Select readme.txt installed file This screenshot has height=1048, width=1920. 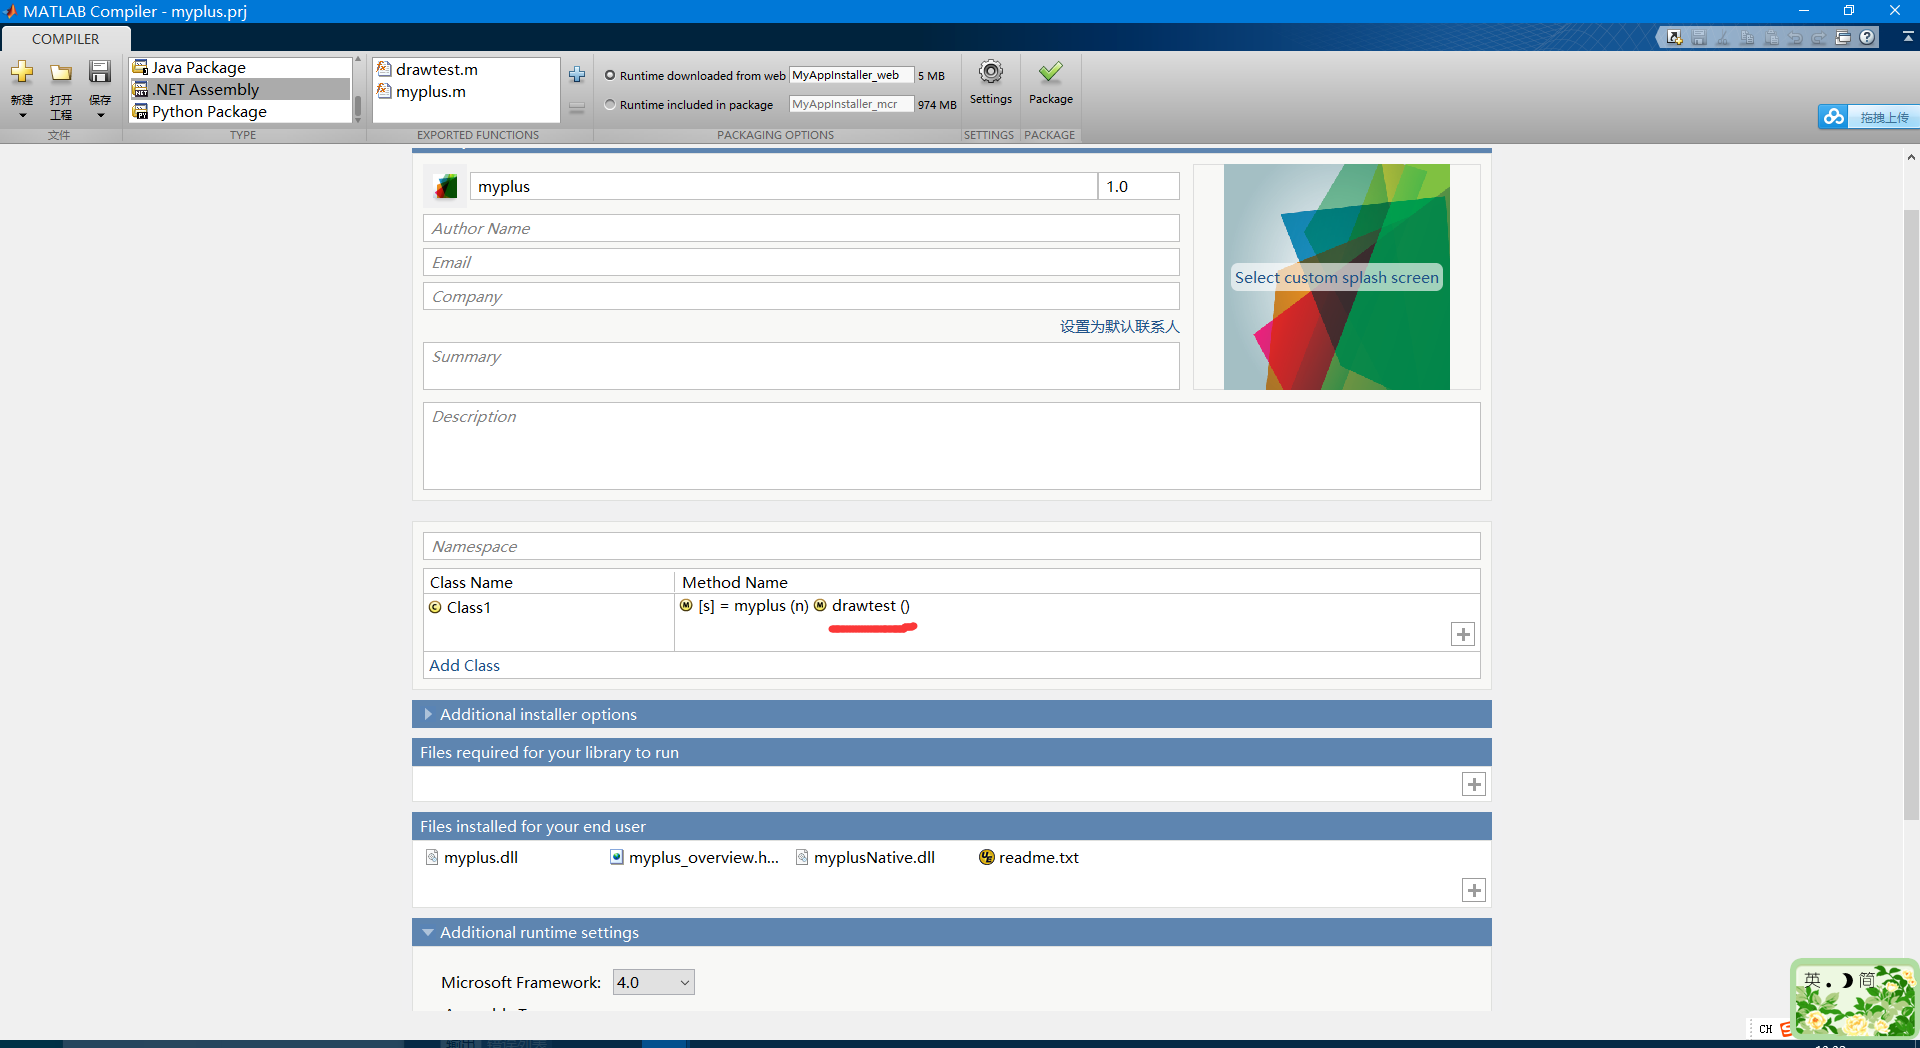click(x=1029, y=857)
